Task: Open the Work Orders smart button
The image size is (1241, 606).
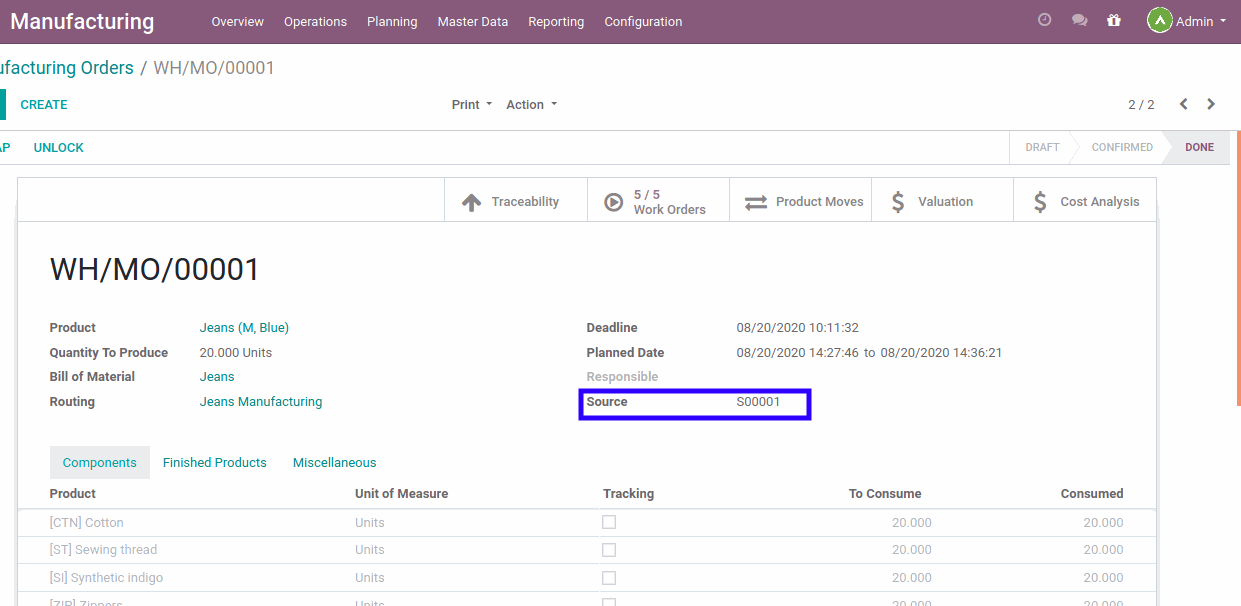Action: [x=658, y=200]
